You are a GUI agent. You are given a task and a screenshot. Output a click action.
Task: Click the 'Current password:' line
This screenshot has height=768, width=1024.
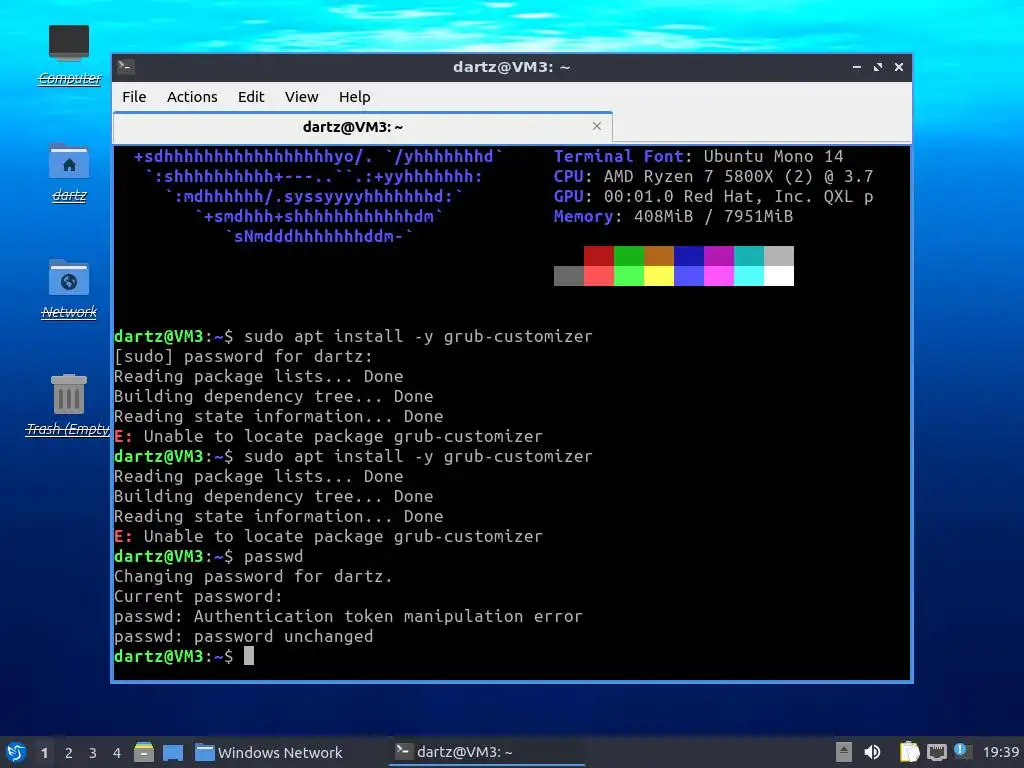coord(198,596)
